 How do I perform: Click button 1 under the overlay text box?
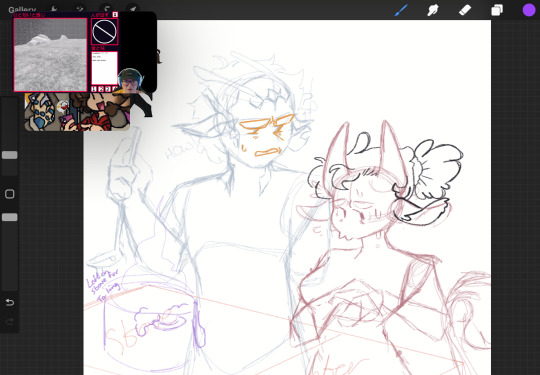click(x=94, y=89)
